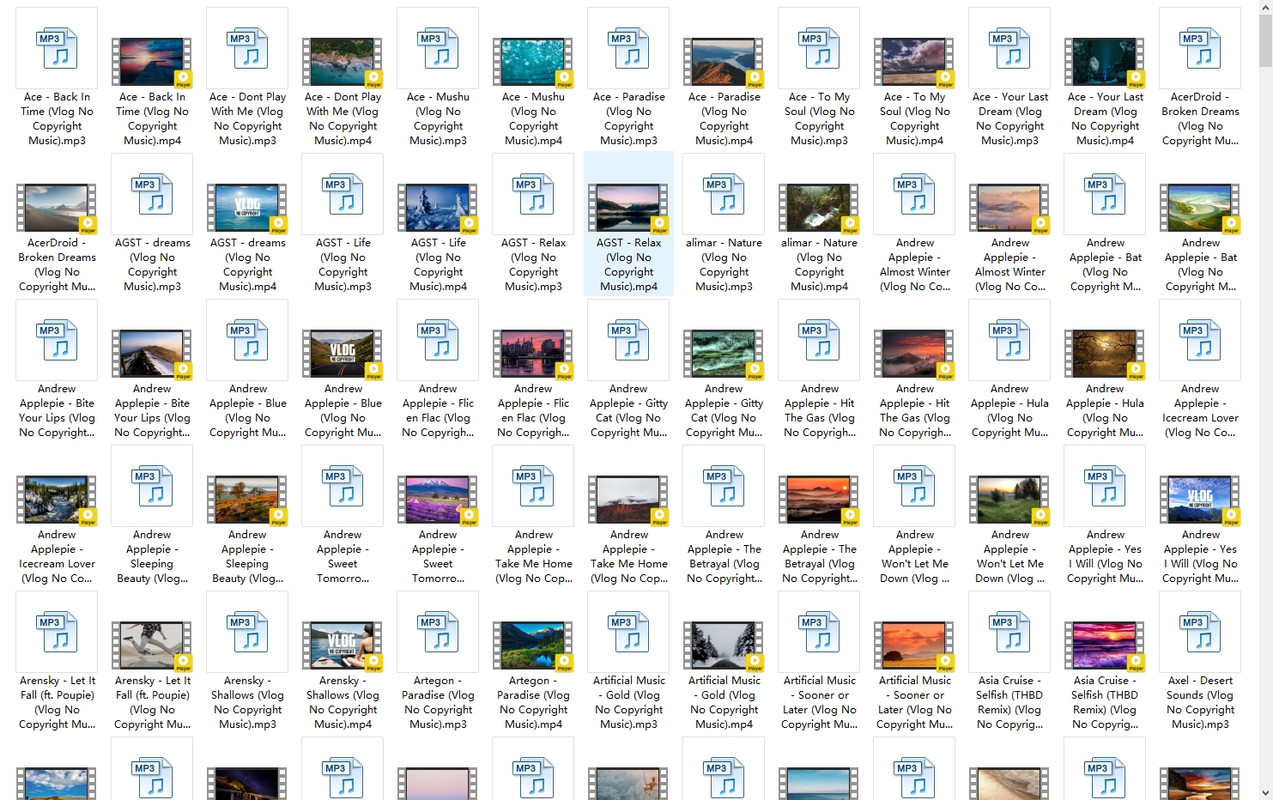Select the Yes I Will VLOG video thumbnail

coord(1200,500)
